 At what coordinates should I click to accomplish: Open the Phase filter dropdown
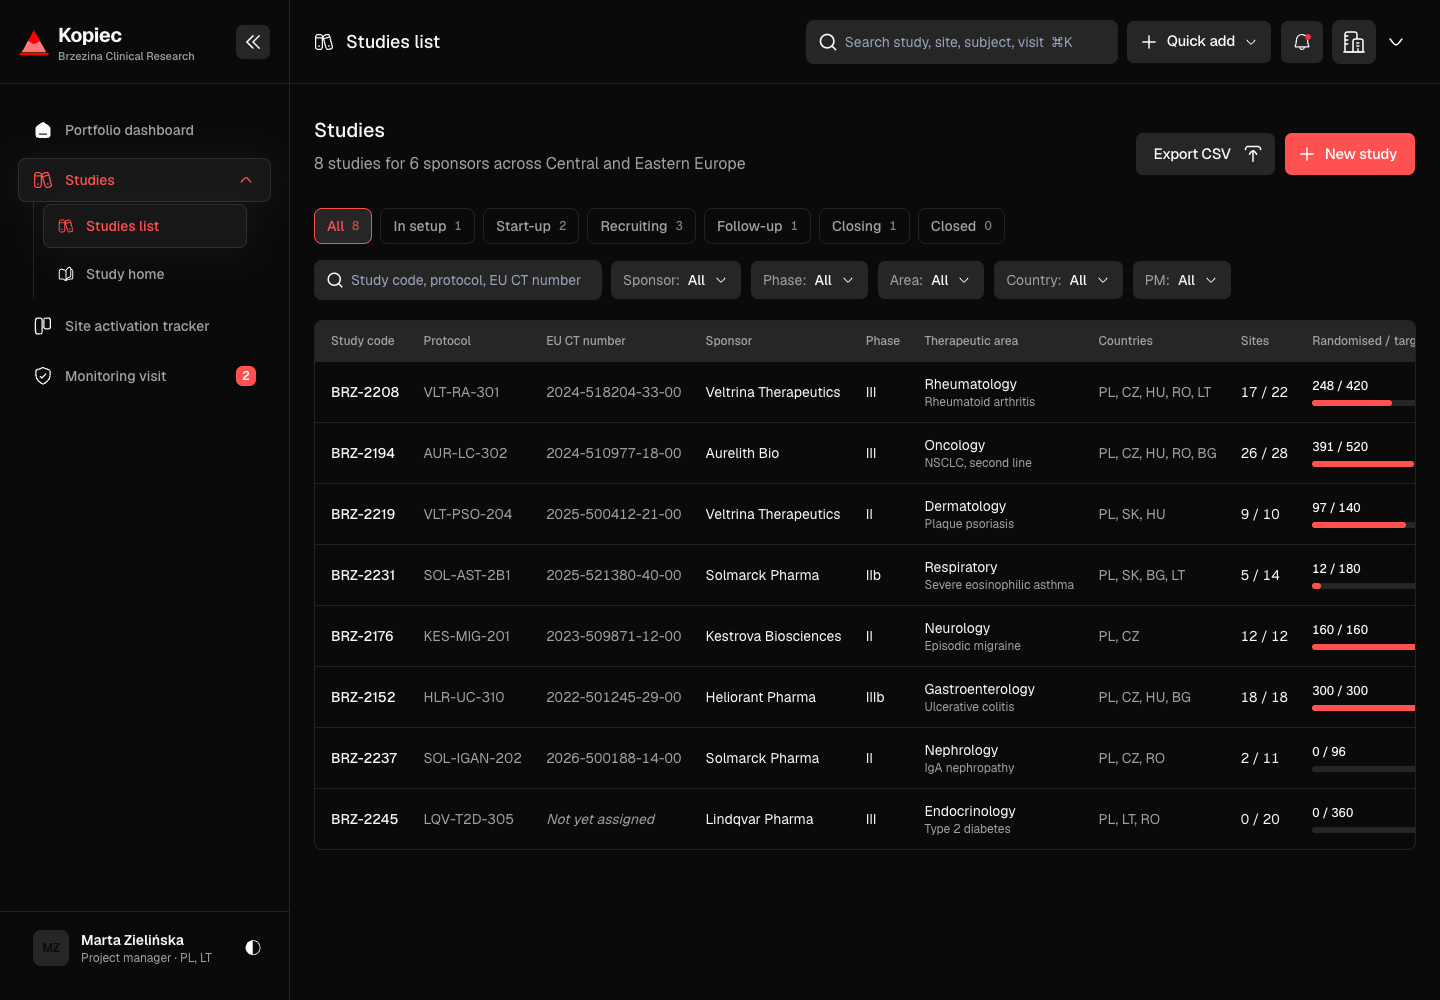(809, 280)
